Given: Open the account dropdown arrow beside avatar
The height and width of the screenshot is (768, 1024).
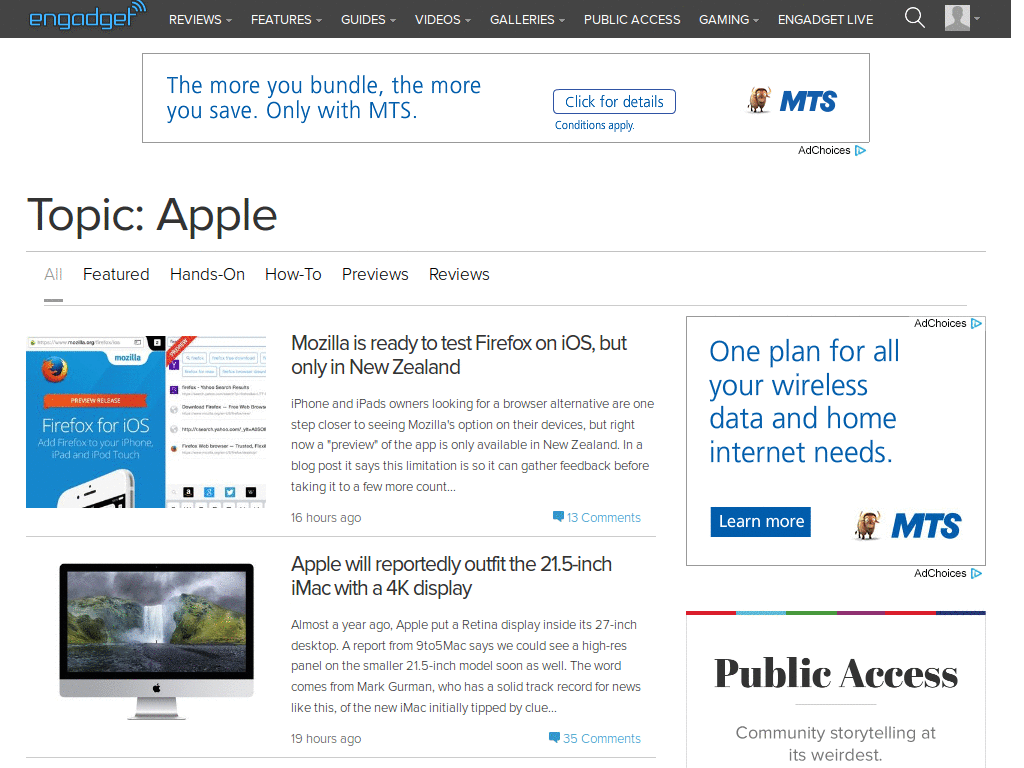Looking at the screenshot, I should click(x=977, y=19).
